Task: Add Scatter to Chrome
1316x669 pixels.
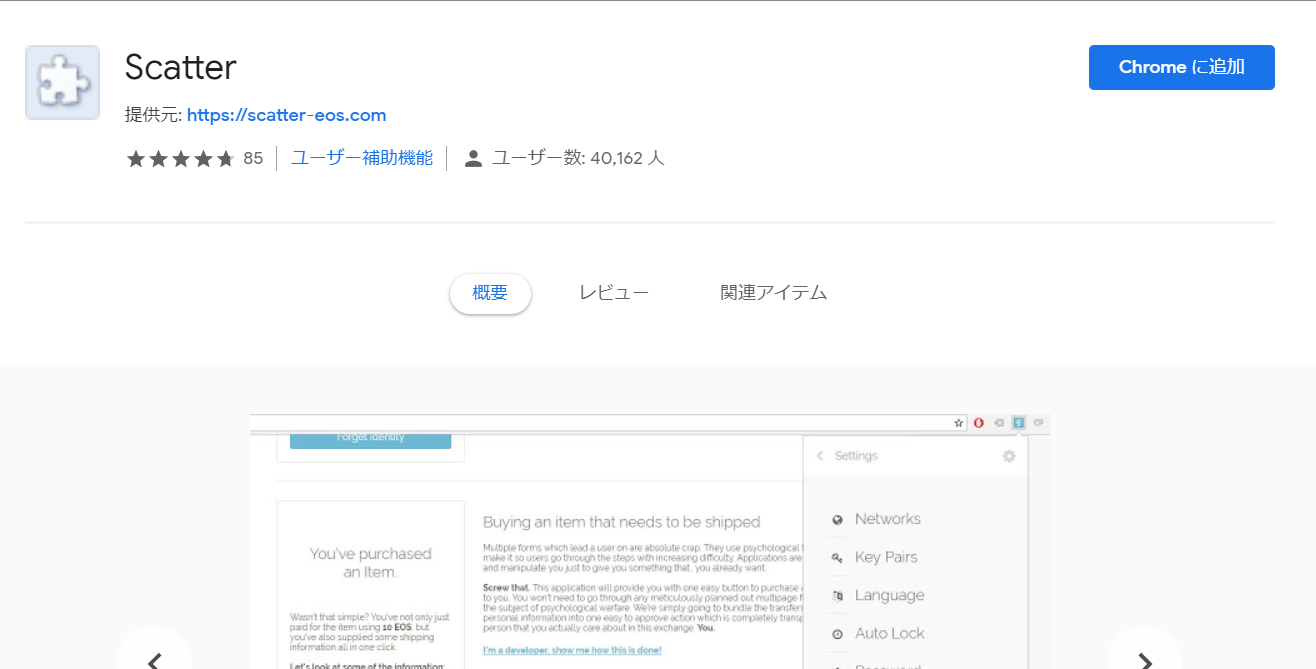Action: click(1181, 67)
